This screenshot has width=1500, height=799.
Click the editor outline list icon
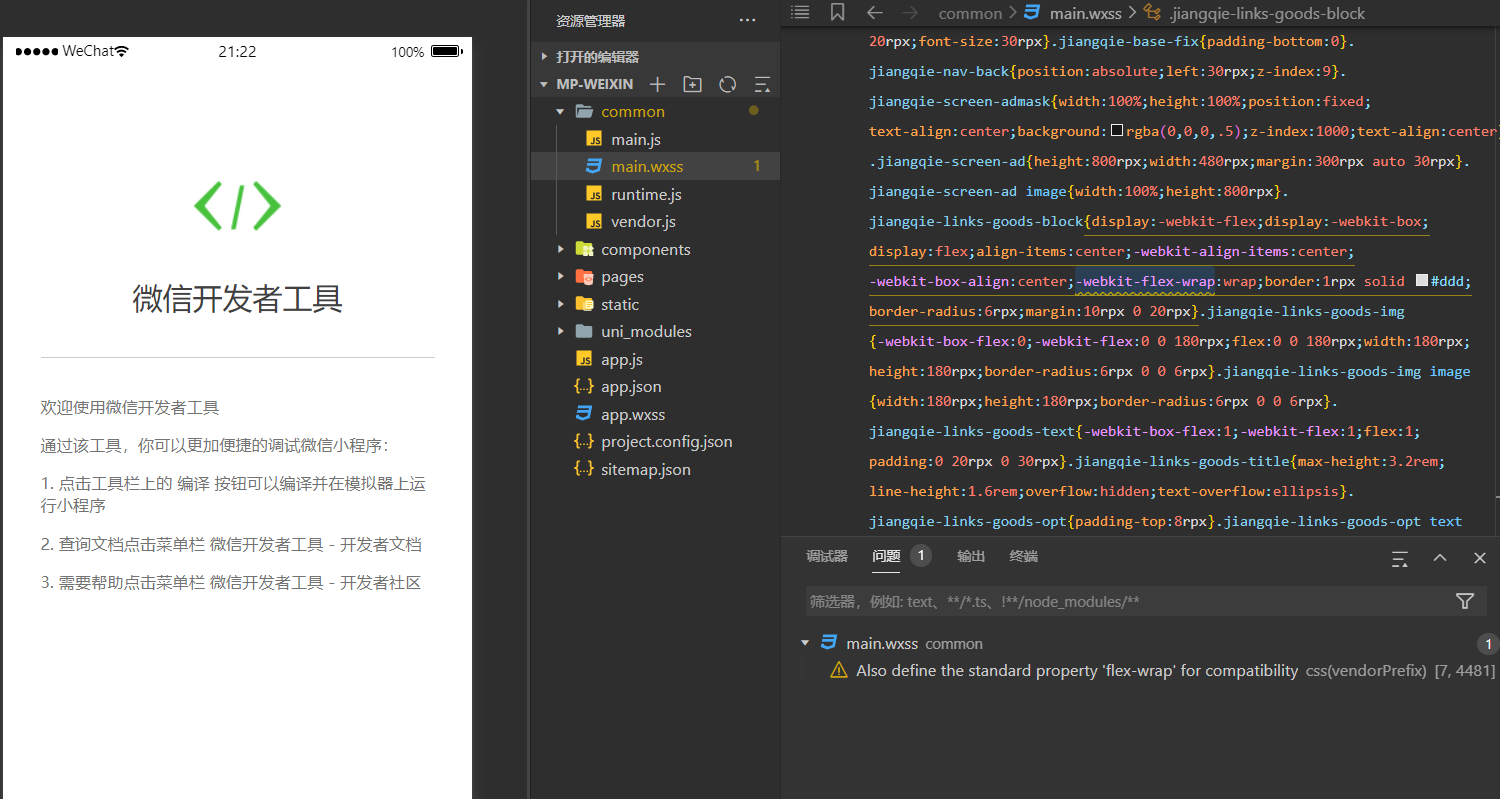[x=800, y=12]
